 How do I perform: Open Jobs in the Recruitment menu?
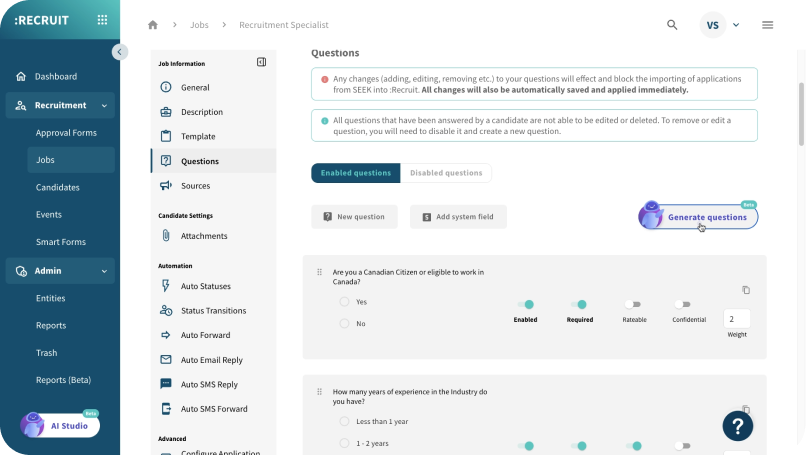click(71, 160)
